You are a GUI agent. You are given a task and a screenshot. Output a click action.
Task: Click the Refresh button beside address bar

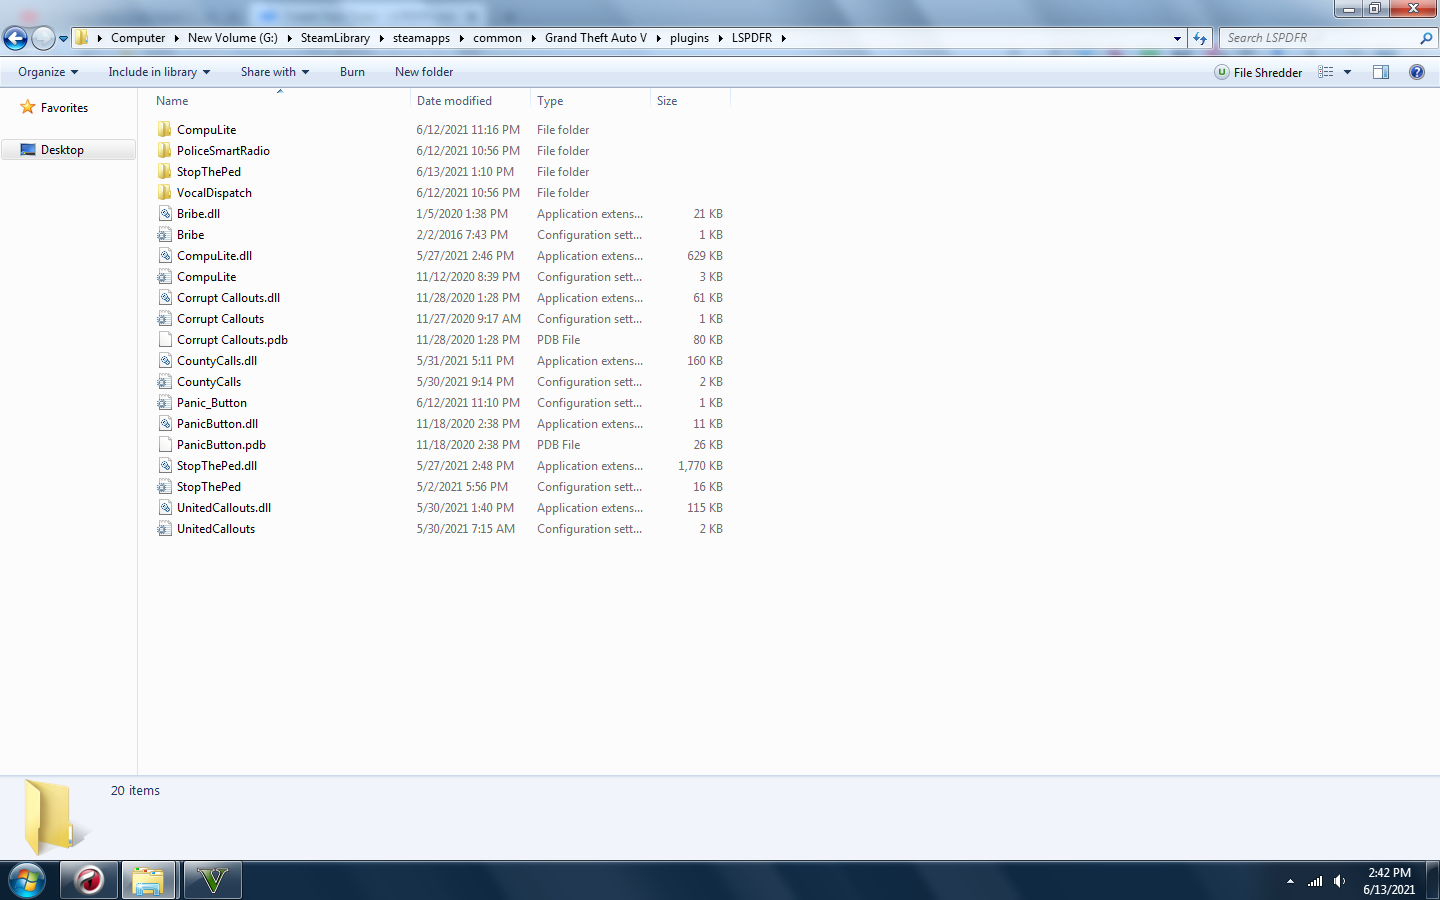pyautogui.click(x=1200, y=38)
